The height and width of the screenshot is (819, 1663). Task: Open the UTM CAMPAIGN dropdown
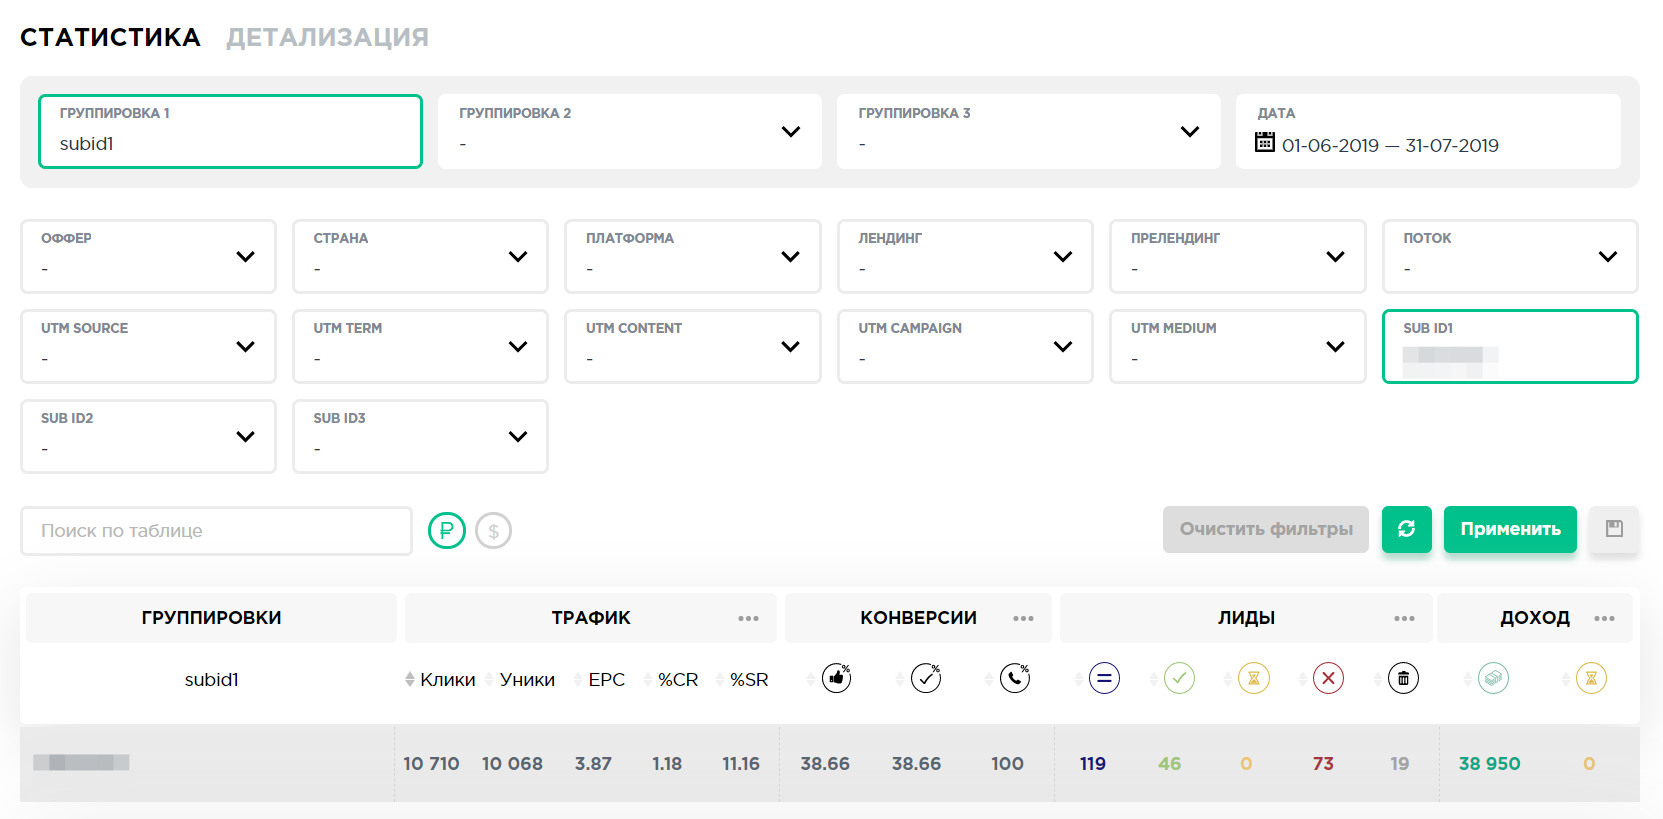(965, 346)
